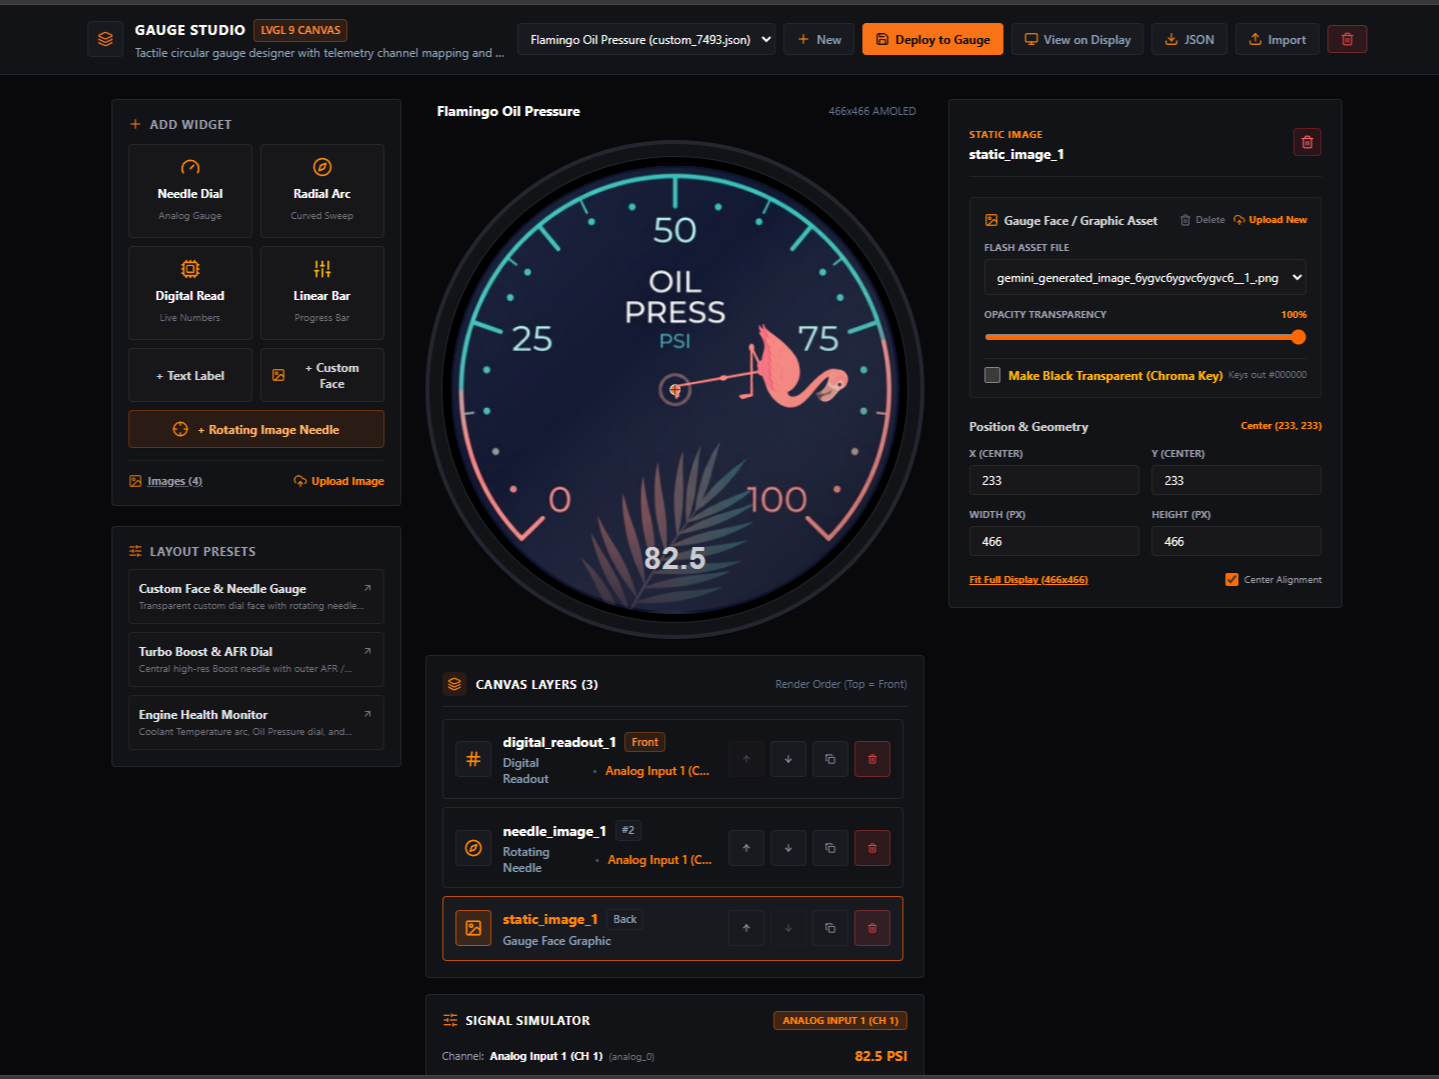Click Fit Full Display (466x466) link

coord(1028,580)
